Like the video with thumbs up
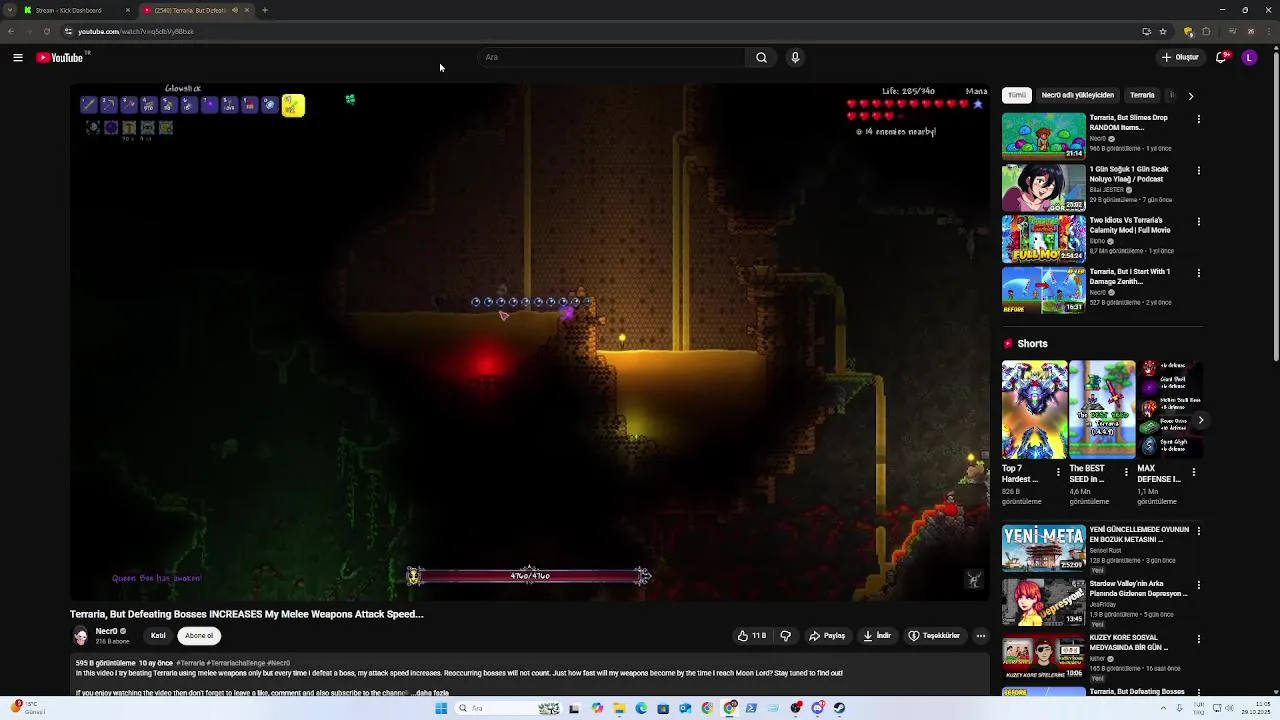Image resolution: width=1280 pixels, height=720 pixels. point(752,636)
